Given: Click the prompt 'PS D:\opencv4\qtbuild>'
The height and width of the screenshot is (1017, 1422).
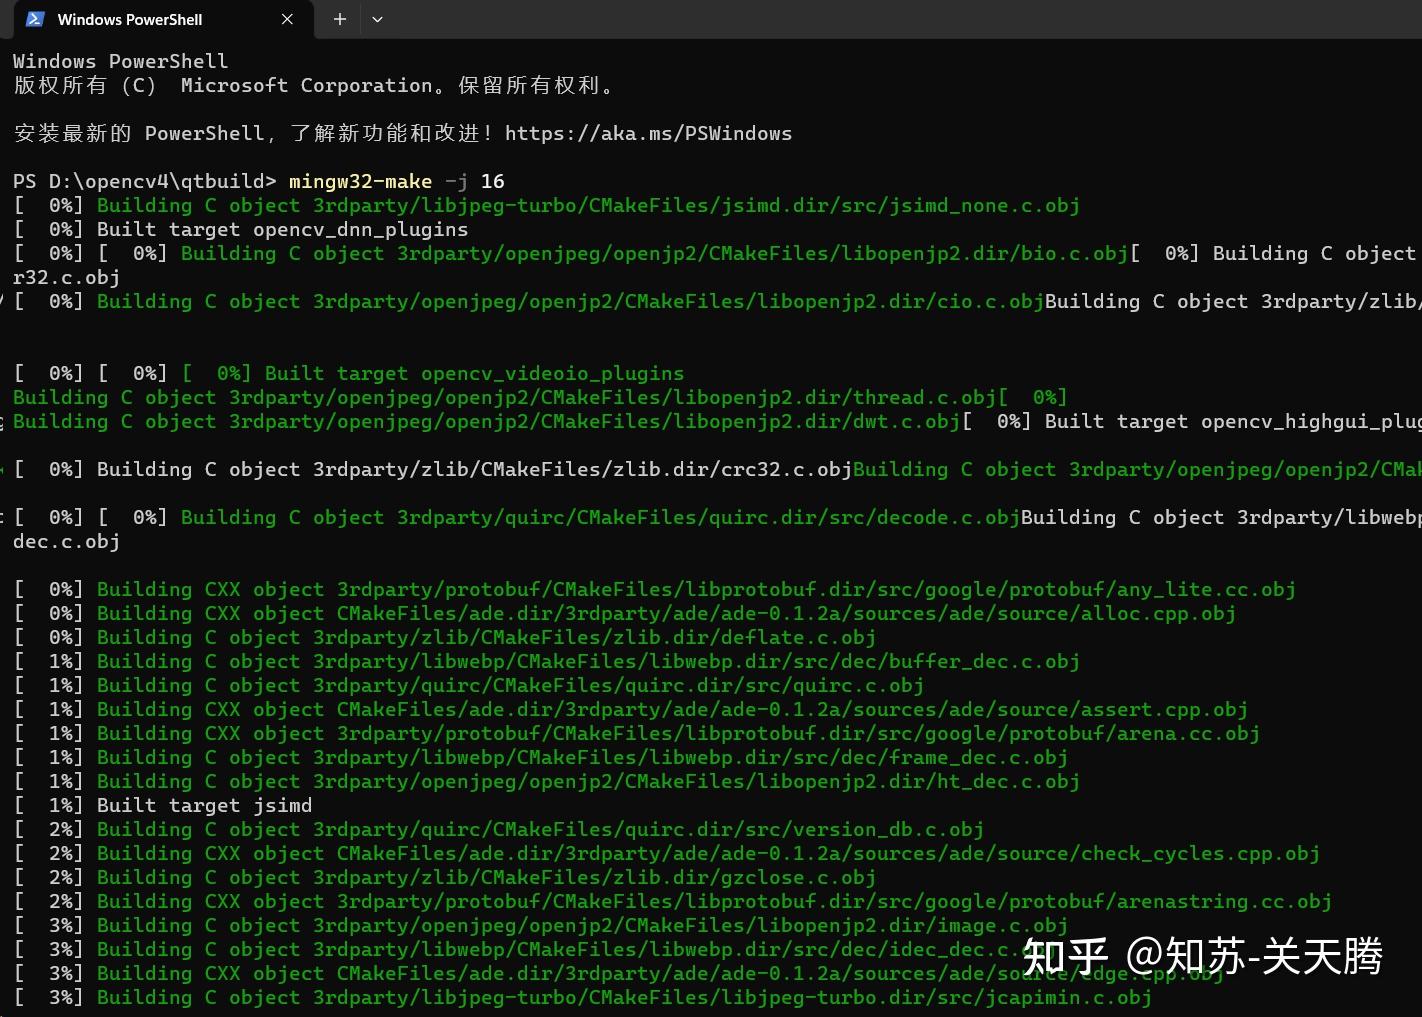Looking at the screenshot, I should pyautogui.click(x=144, y=181).
